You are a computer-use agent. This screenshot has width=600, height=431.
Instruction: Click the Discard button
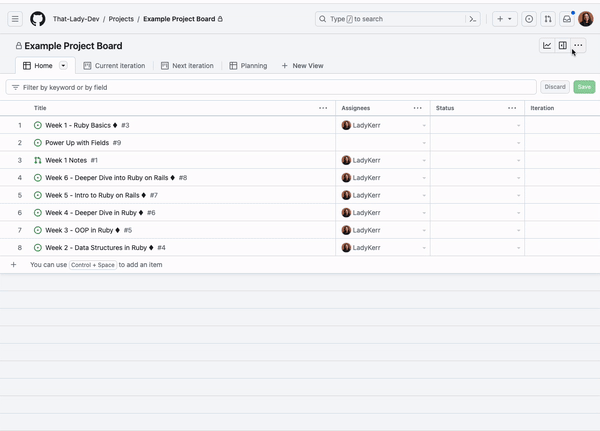coord(554,87)
